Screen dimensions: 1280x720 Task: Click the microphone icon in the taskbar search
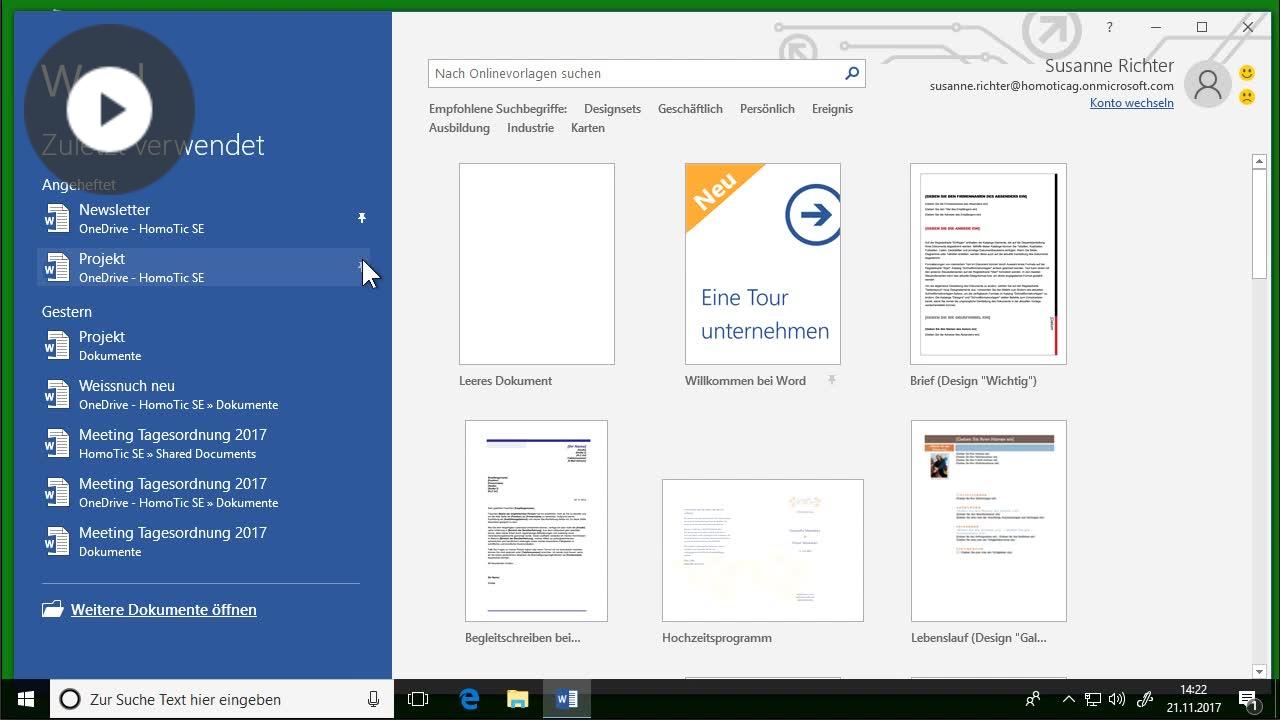coord(371,699)
